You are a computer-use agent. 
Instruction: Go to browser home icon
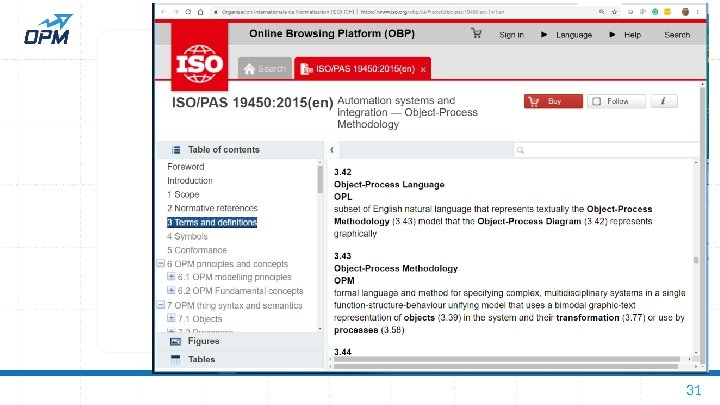pos(200,12)
